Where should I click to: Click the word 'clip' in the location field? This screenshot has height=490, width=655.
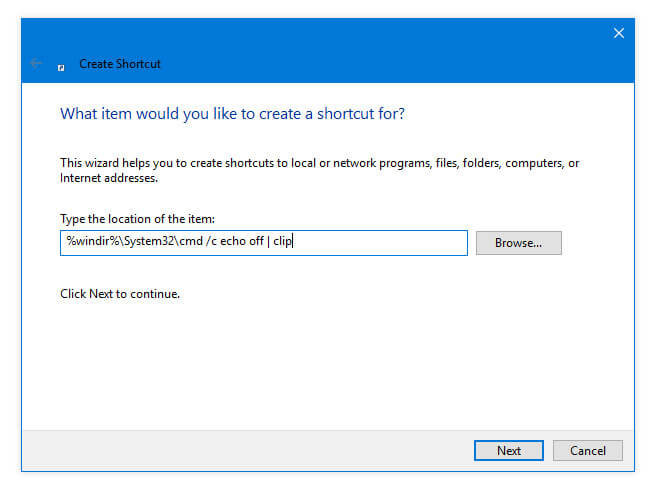[x=282, y=241]
